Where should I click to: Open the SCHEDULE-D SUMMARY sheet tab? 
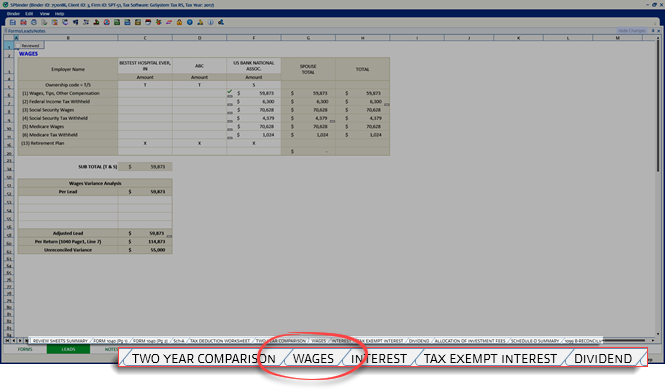click(x=535, y=341)
